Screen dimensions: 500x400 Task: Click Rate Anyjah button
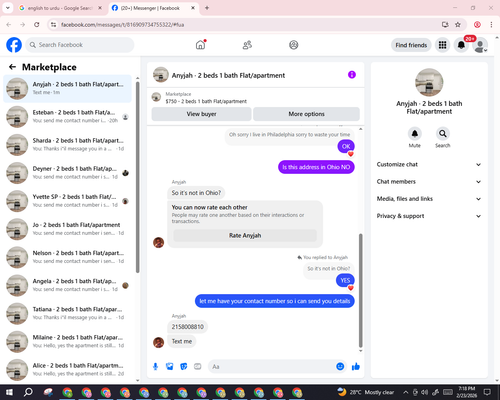point(245,235)
